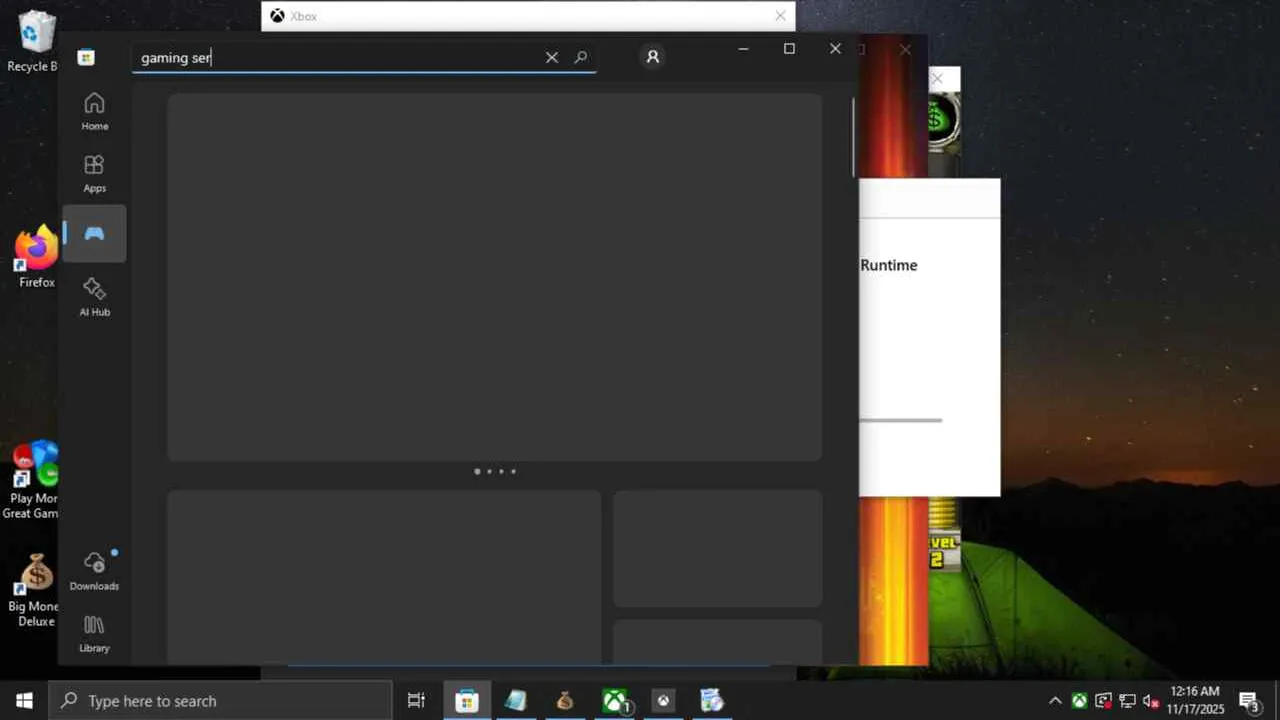Click the taskbar 'Type here to search' box
This screenshot has width=1280, height=720.
click(x=220, y=701)
